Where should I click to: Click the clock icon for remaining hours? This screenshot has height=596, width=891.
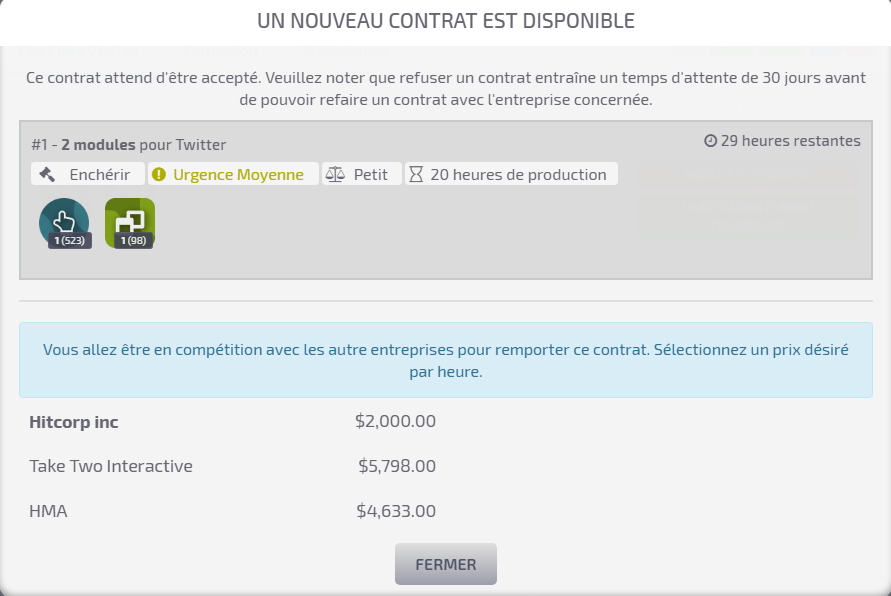click(x=711, y=141)
